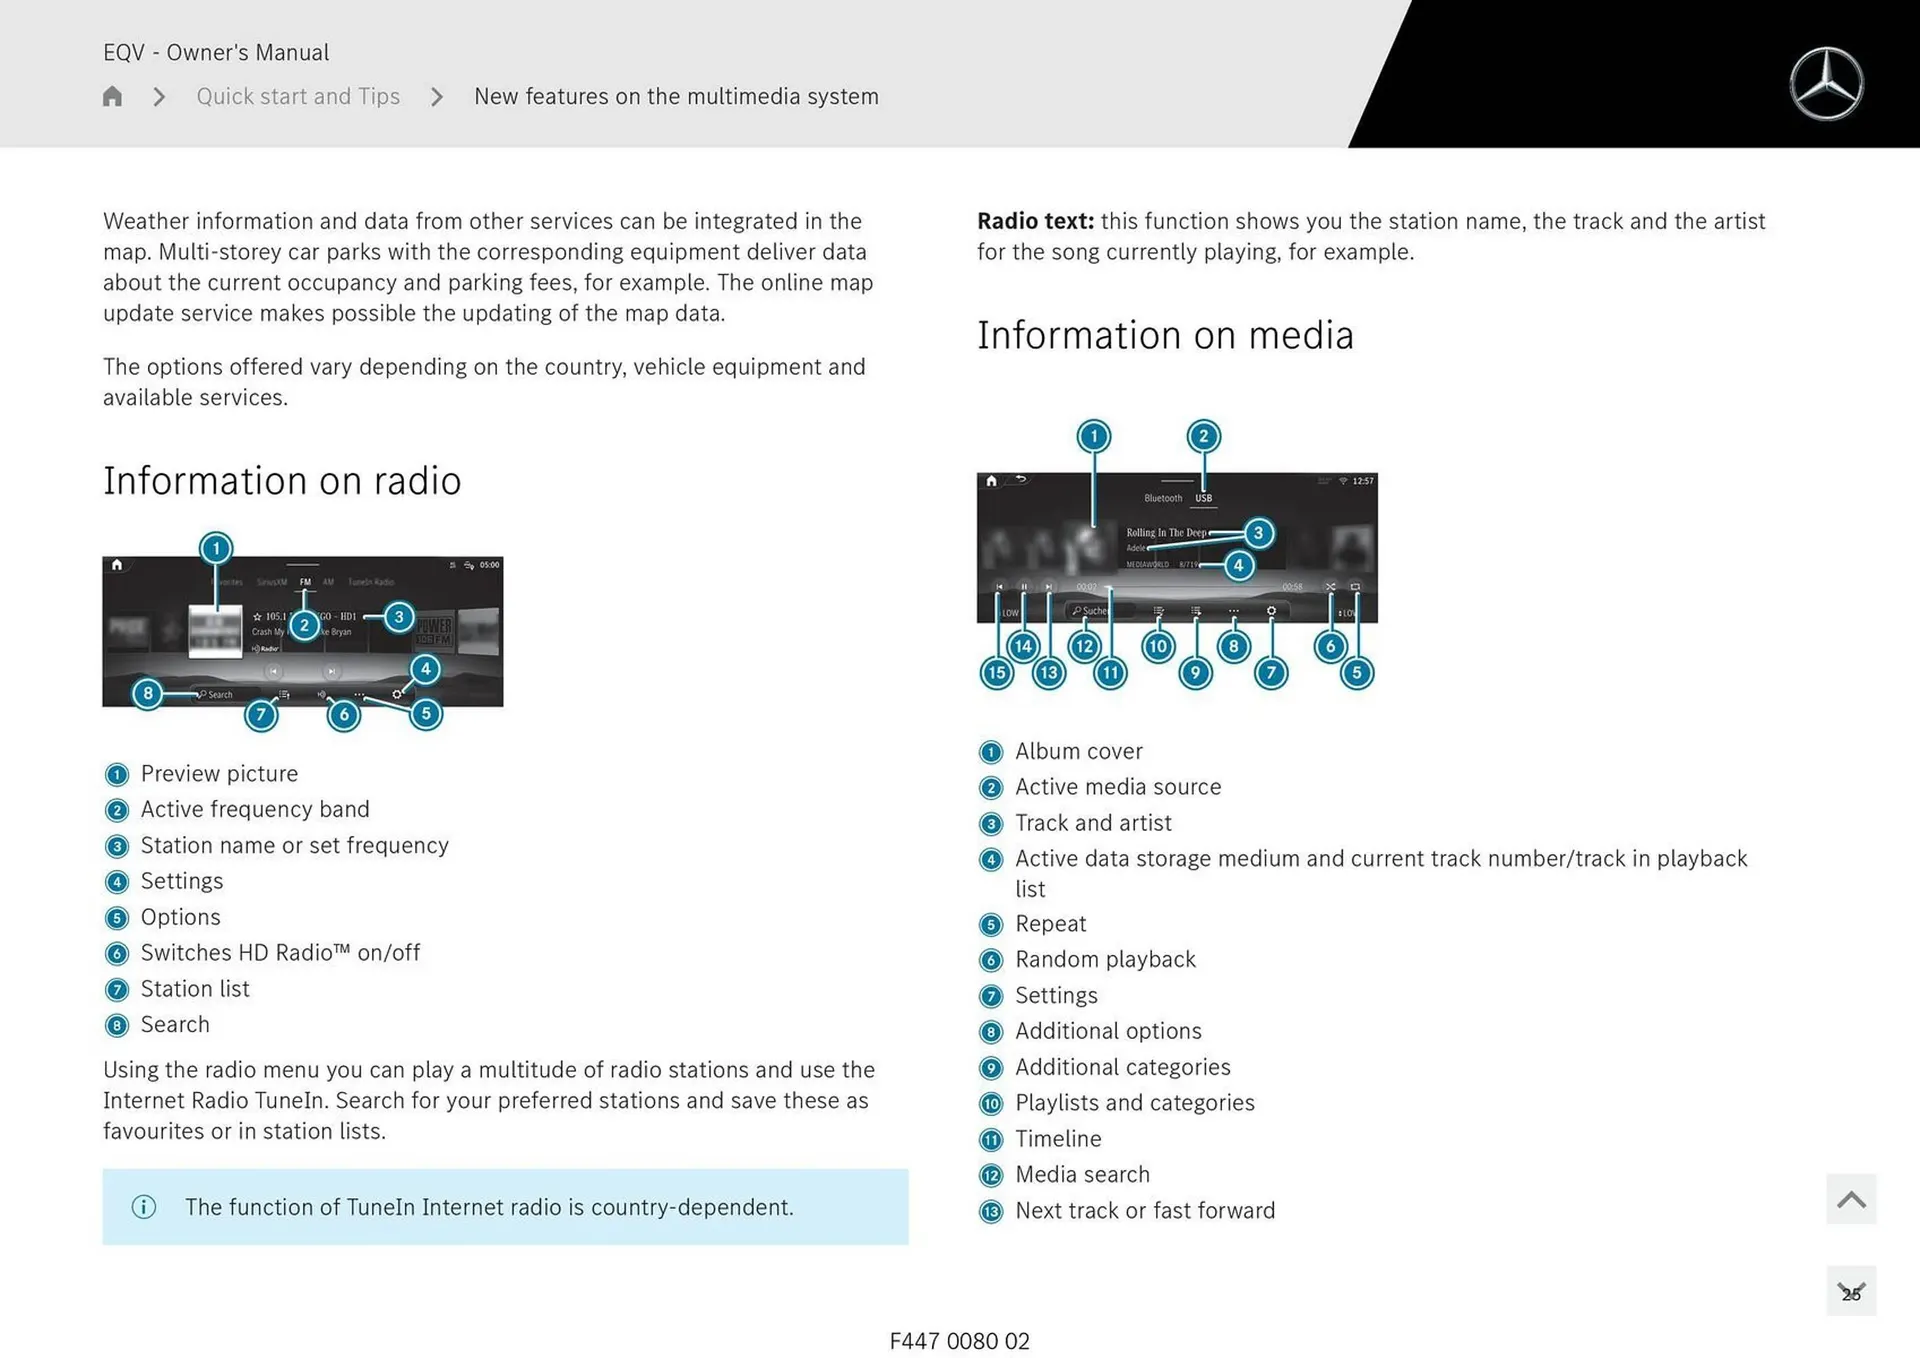Click legend marker 13 beside Next track
This screenshot has width=1920, height=1358.
click(x=990, y=1212)
